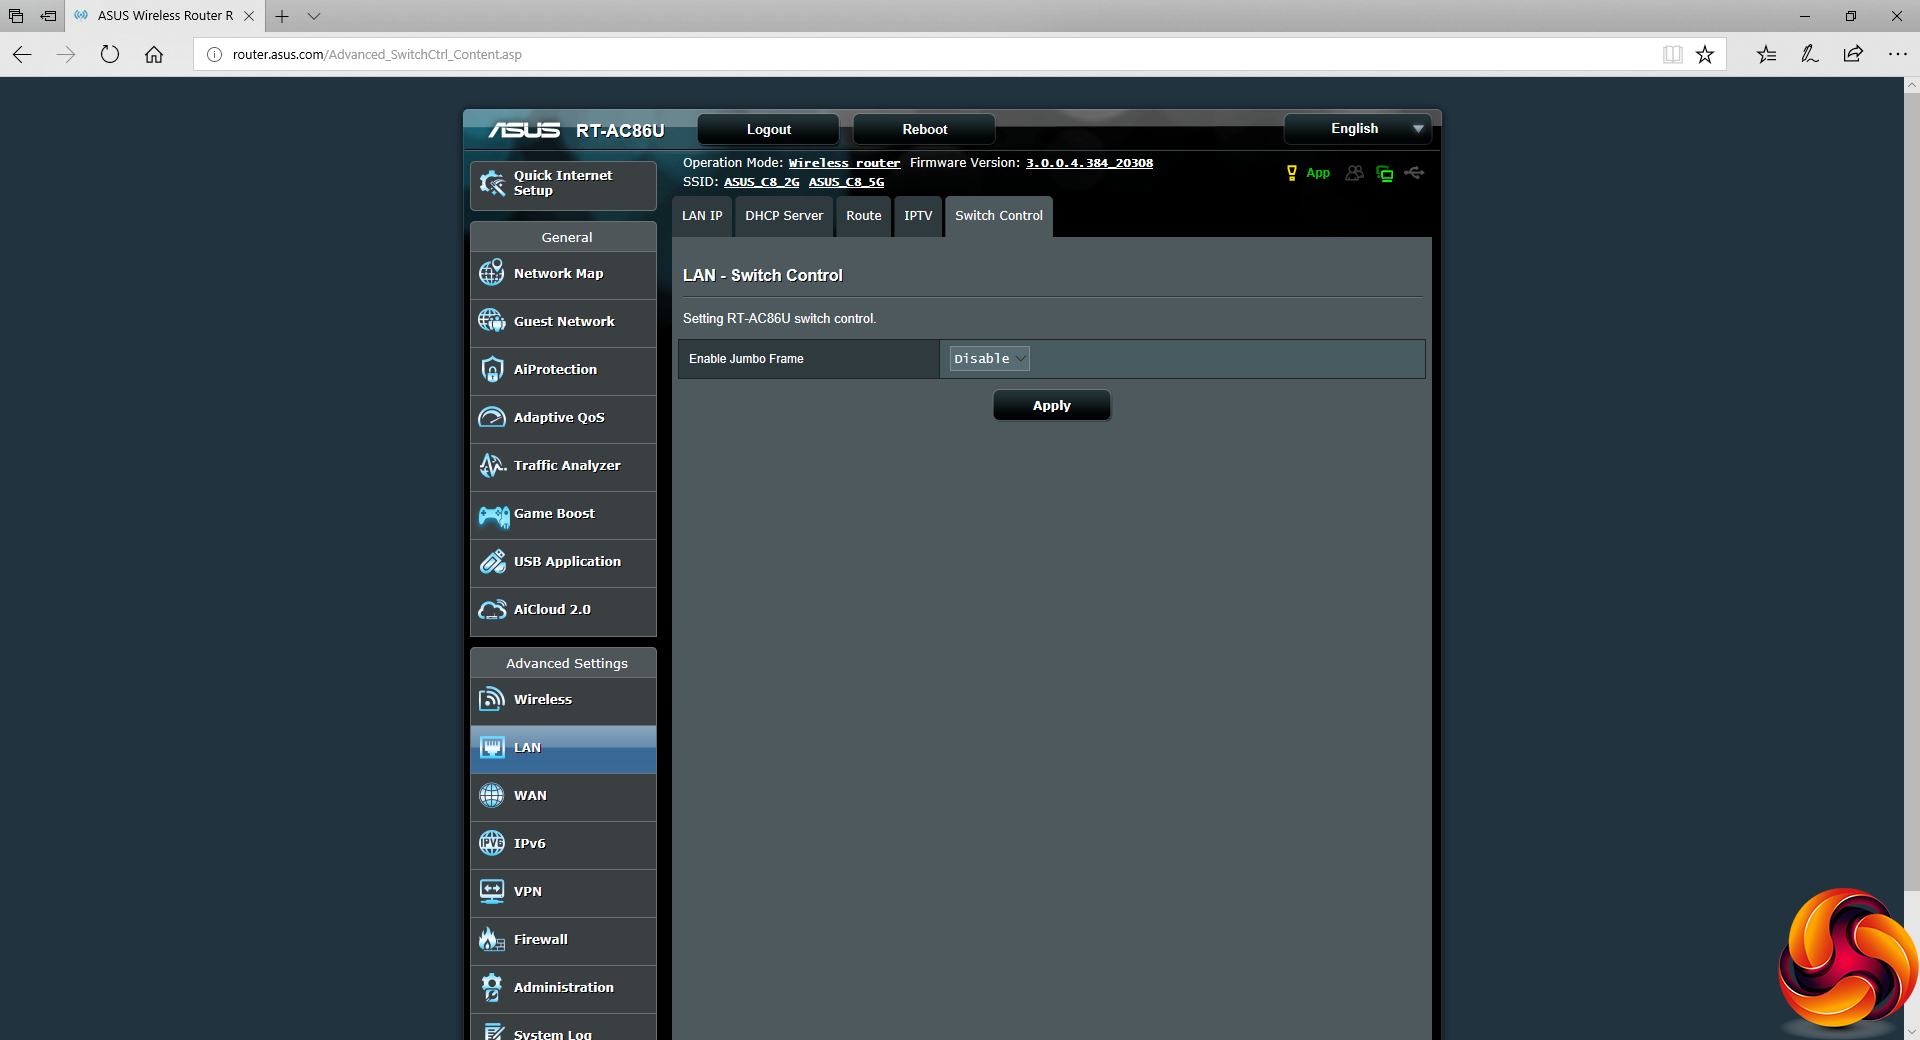Click the USB status icon in header

tap(1414, 173)
